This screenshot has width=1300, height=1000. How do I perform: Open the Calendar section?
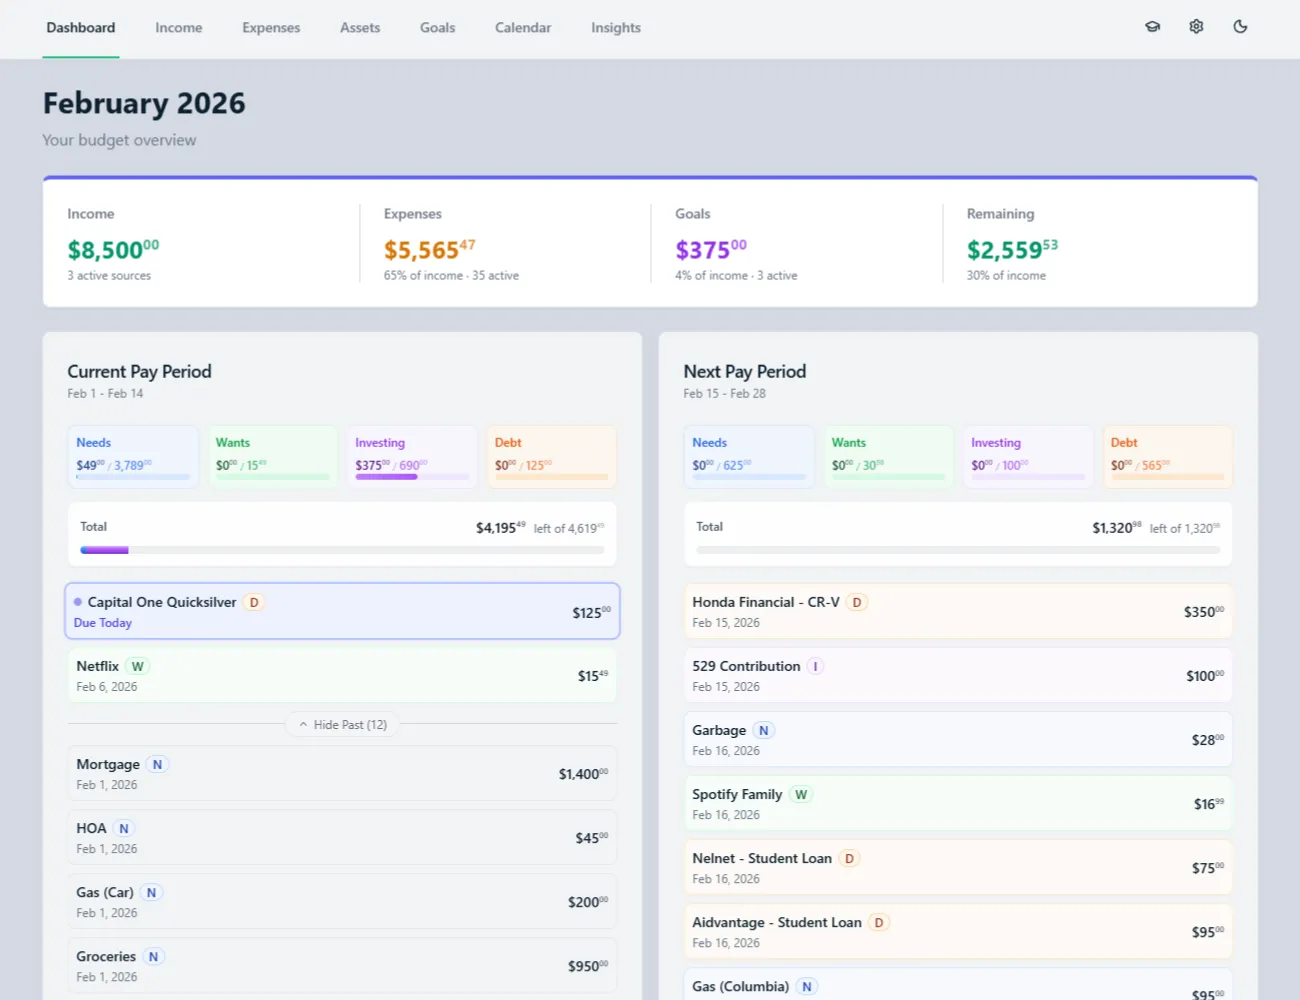523,27
